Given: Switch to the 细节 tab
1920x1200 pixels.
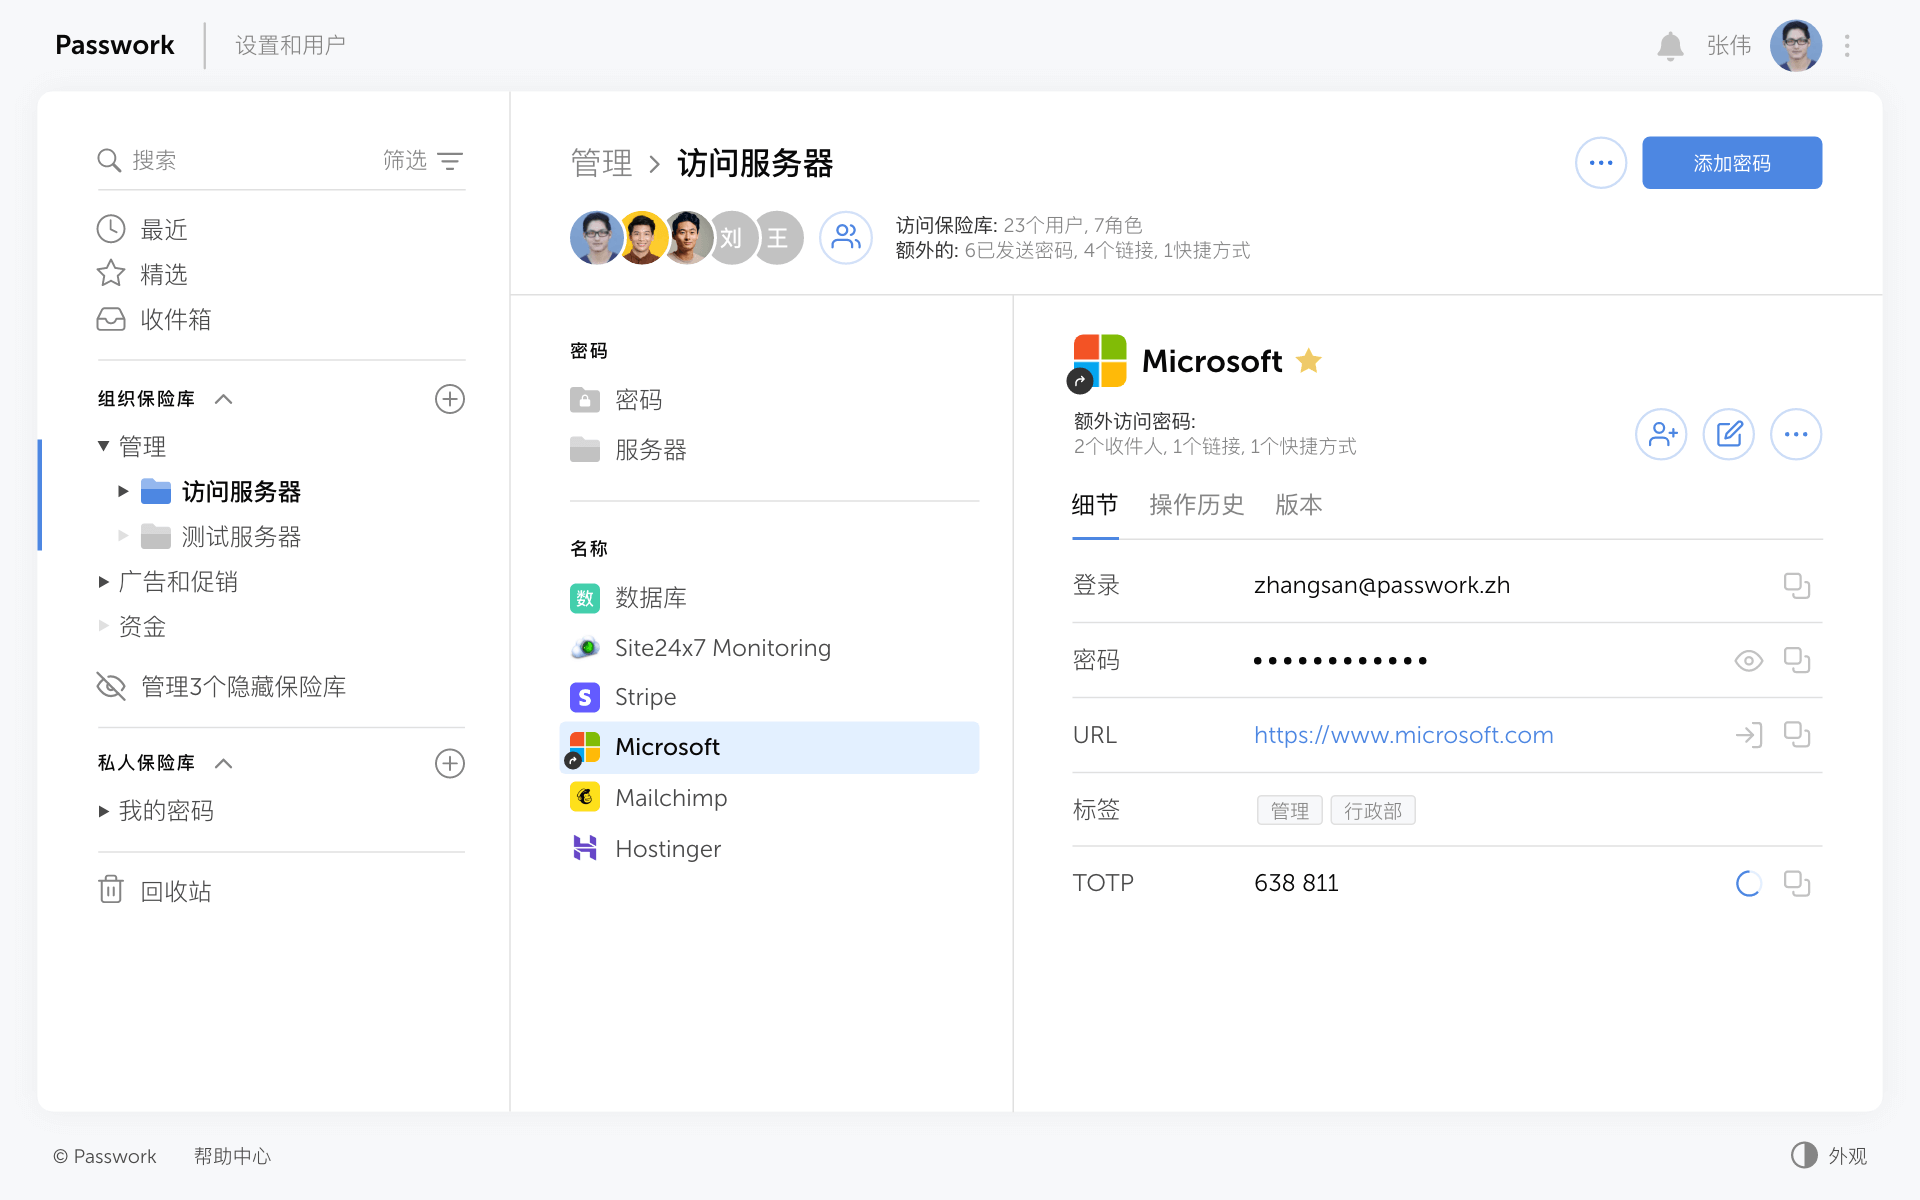Looking at the screenshot, I should (x=1095, y=505).
